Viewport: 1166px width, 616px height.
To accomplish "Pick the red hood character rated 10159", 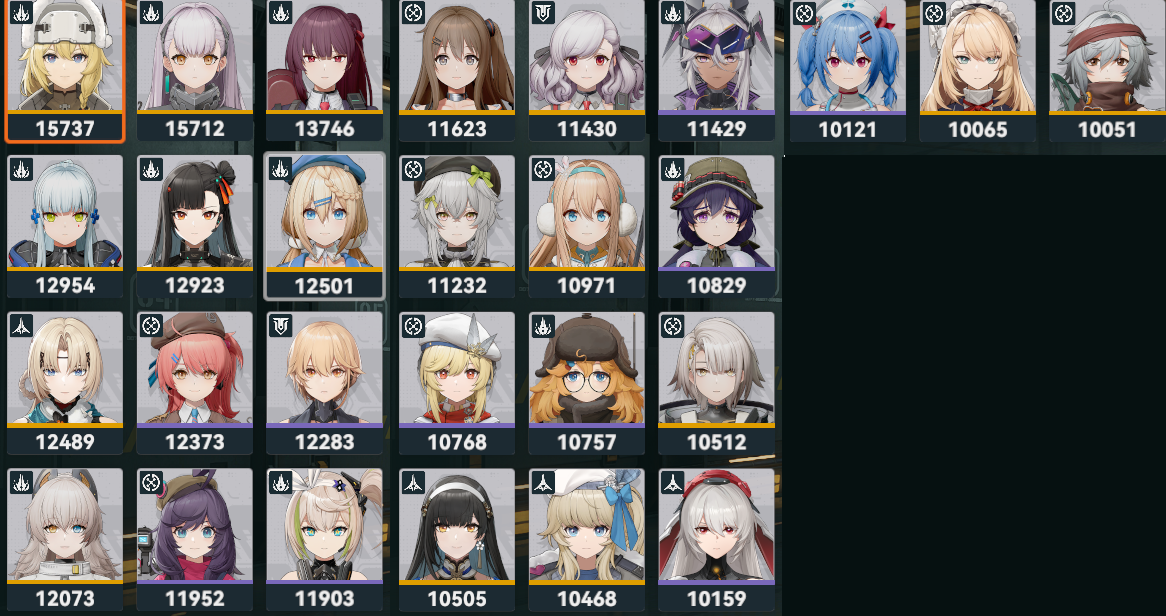I will [x=716, y=539].
